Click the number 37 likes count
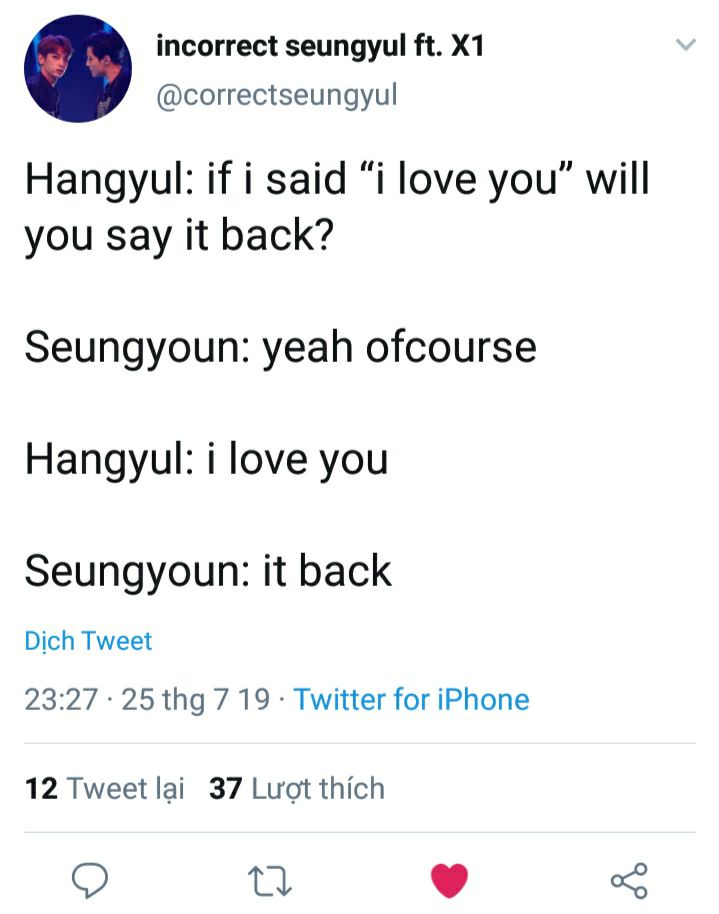 click(226, 788)
